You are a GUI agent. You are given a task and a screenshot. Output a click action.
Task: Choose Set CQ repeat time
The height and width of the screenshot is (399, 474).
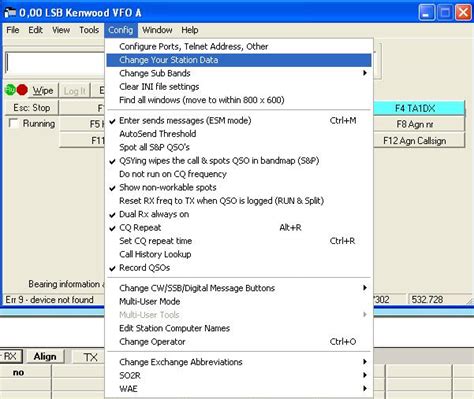(x=239, y=241)
